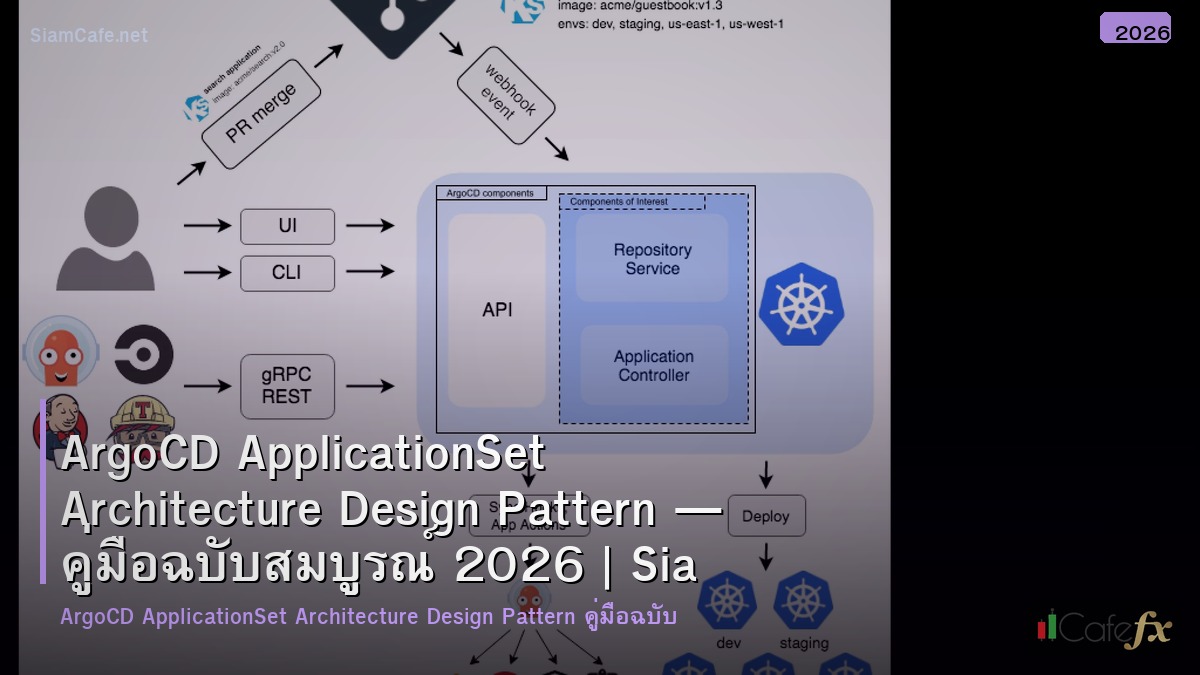Expand the webhook event node

[505, 93]
